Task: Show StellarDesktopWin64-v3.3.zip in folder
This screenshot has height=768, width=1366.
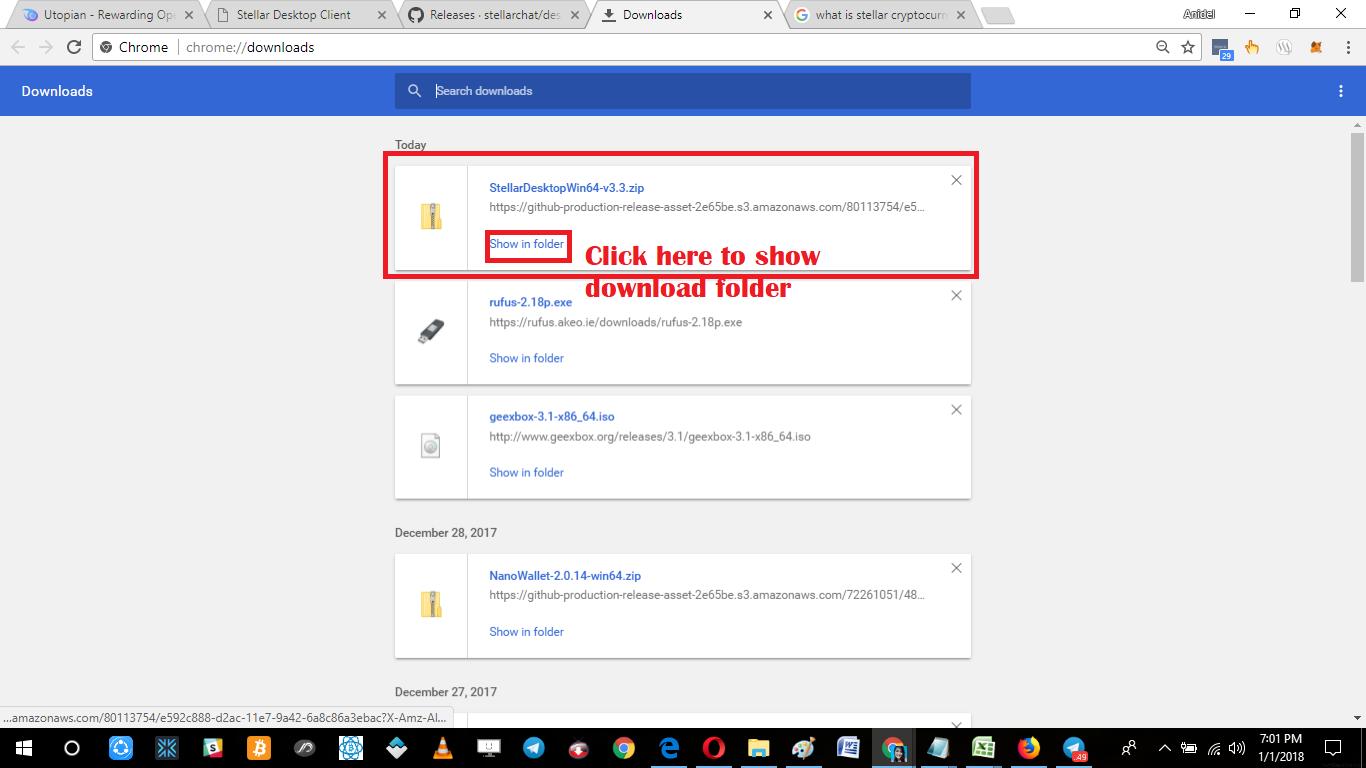Action: pos(527,244)
